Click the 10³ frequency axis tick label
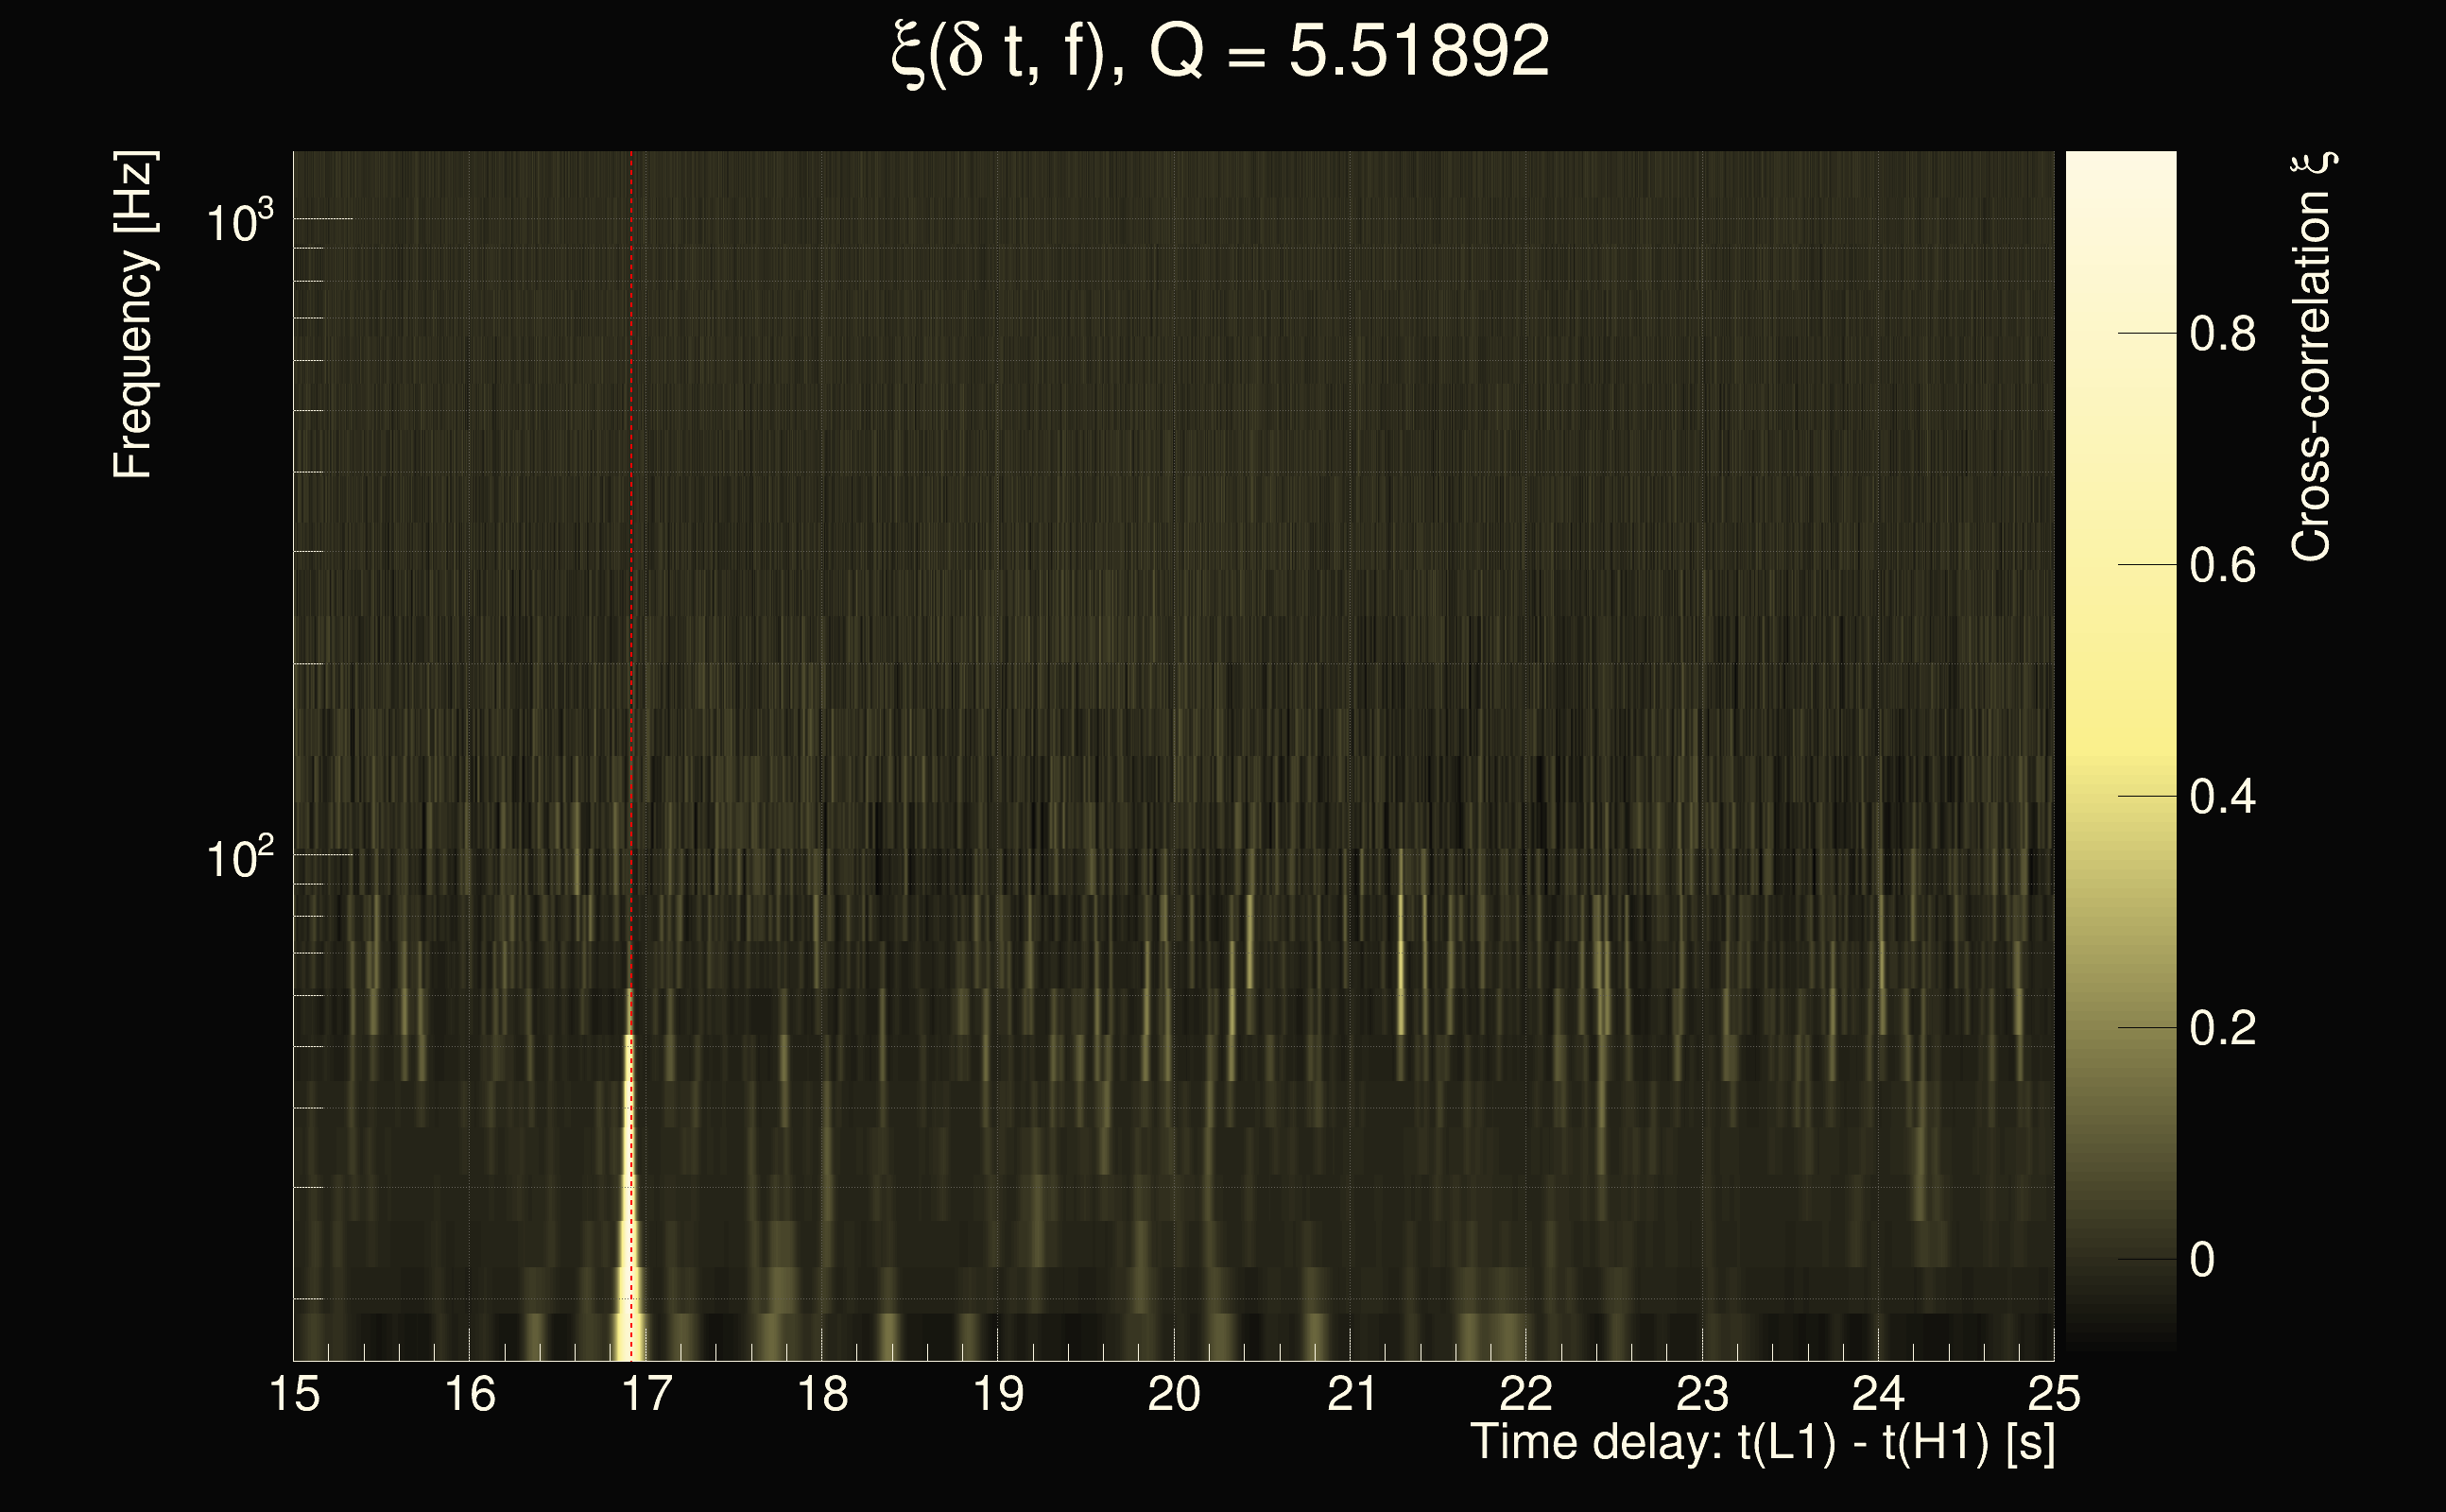This screenshot has height=1512, width=2446. (x=239, y=221)
